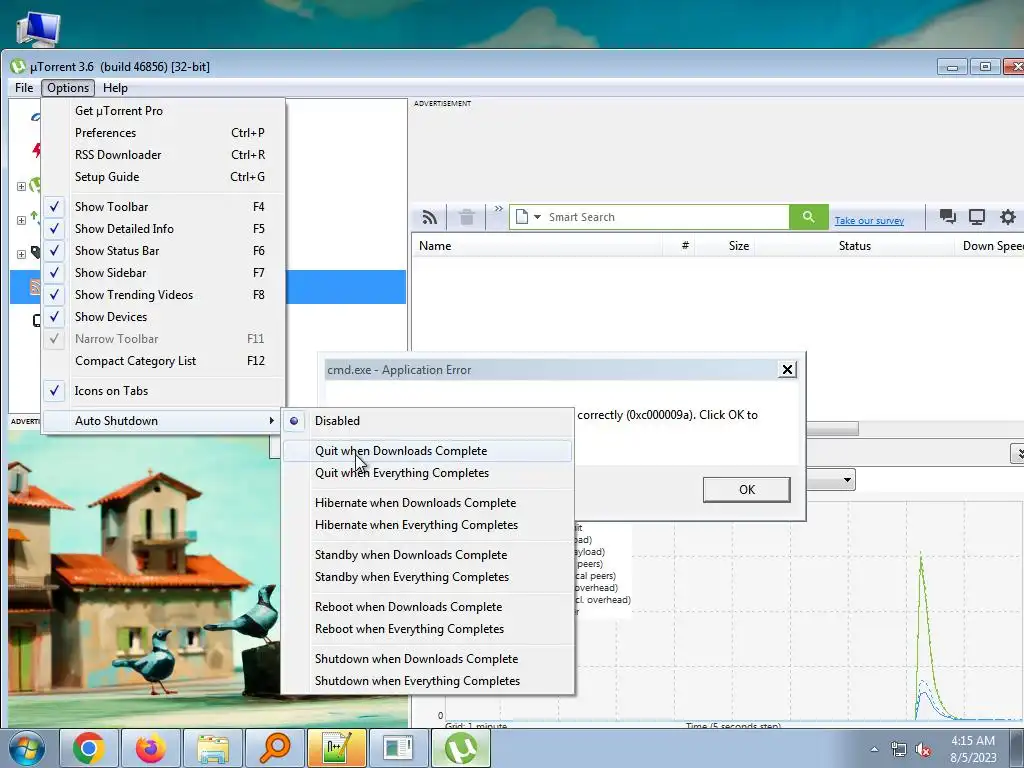The width and height of the screenshot is (1024, 768).
Task: Select the Disabled auto shutdown radio option
Action: 428,421
